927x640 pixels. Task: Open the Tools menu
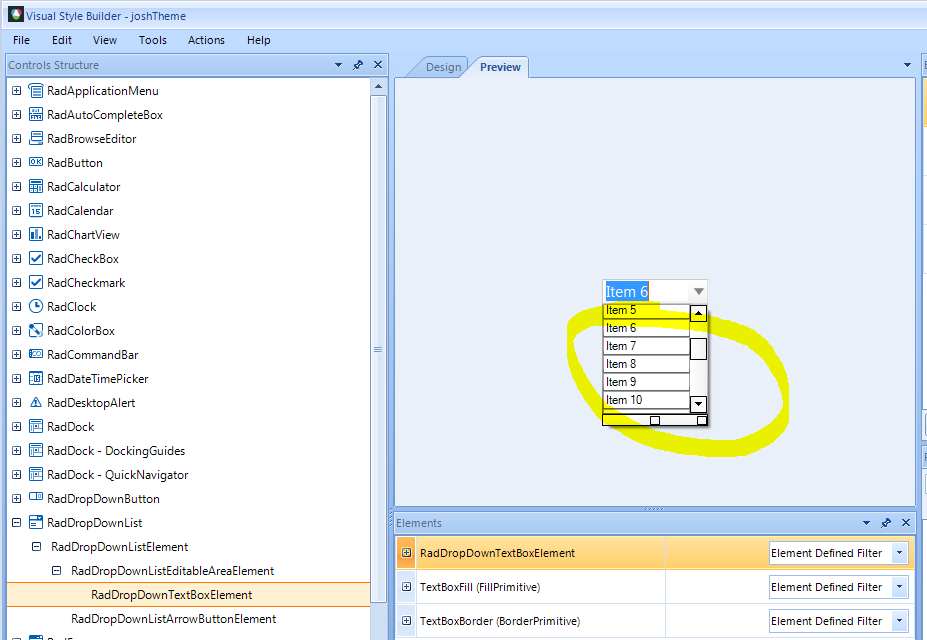point(153,40)
